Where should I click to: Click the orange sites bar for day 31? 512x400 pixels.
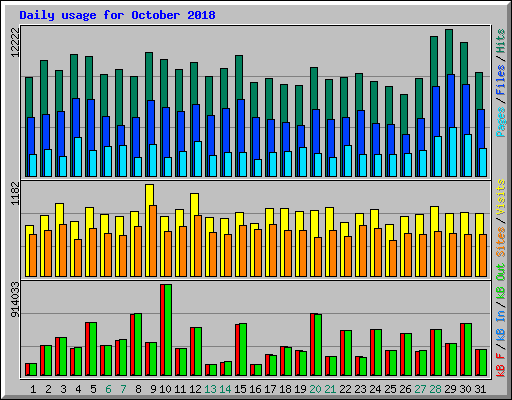483,256
